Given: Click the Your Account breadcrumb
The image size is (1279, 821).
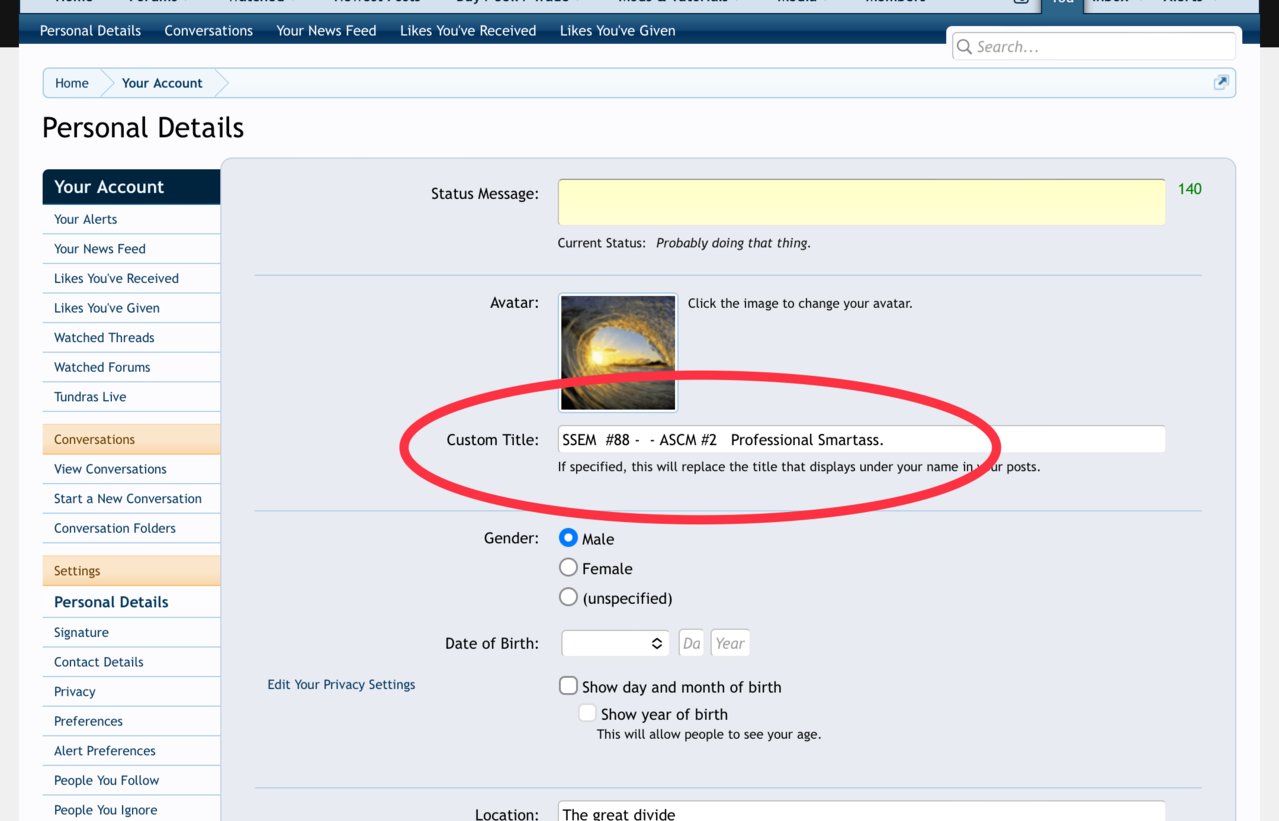Looking at the screenshot, I should click(x=162, y=83).
